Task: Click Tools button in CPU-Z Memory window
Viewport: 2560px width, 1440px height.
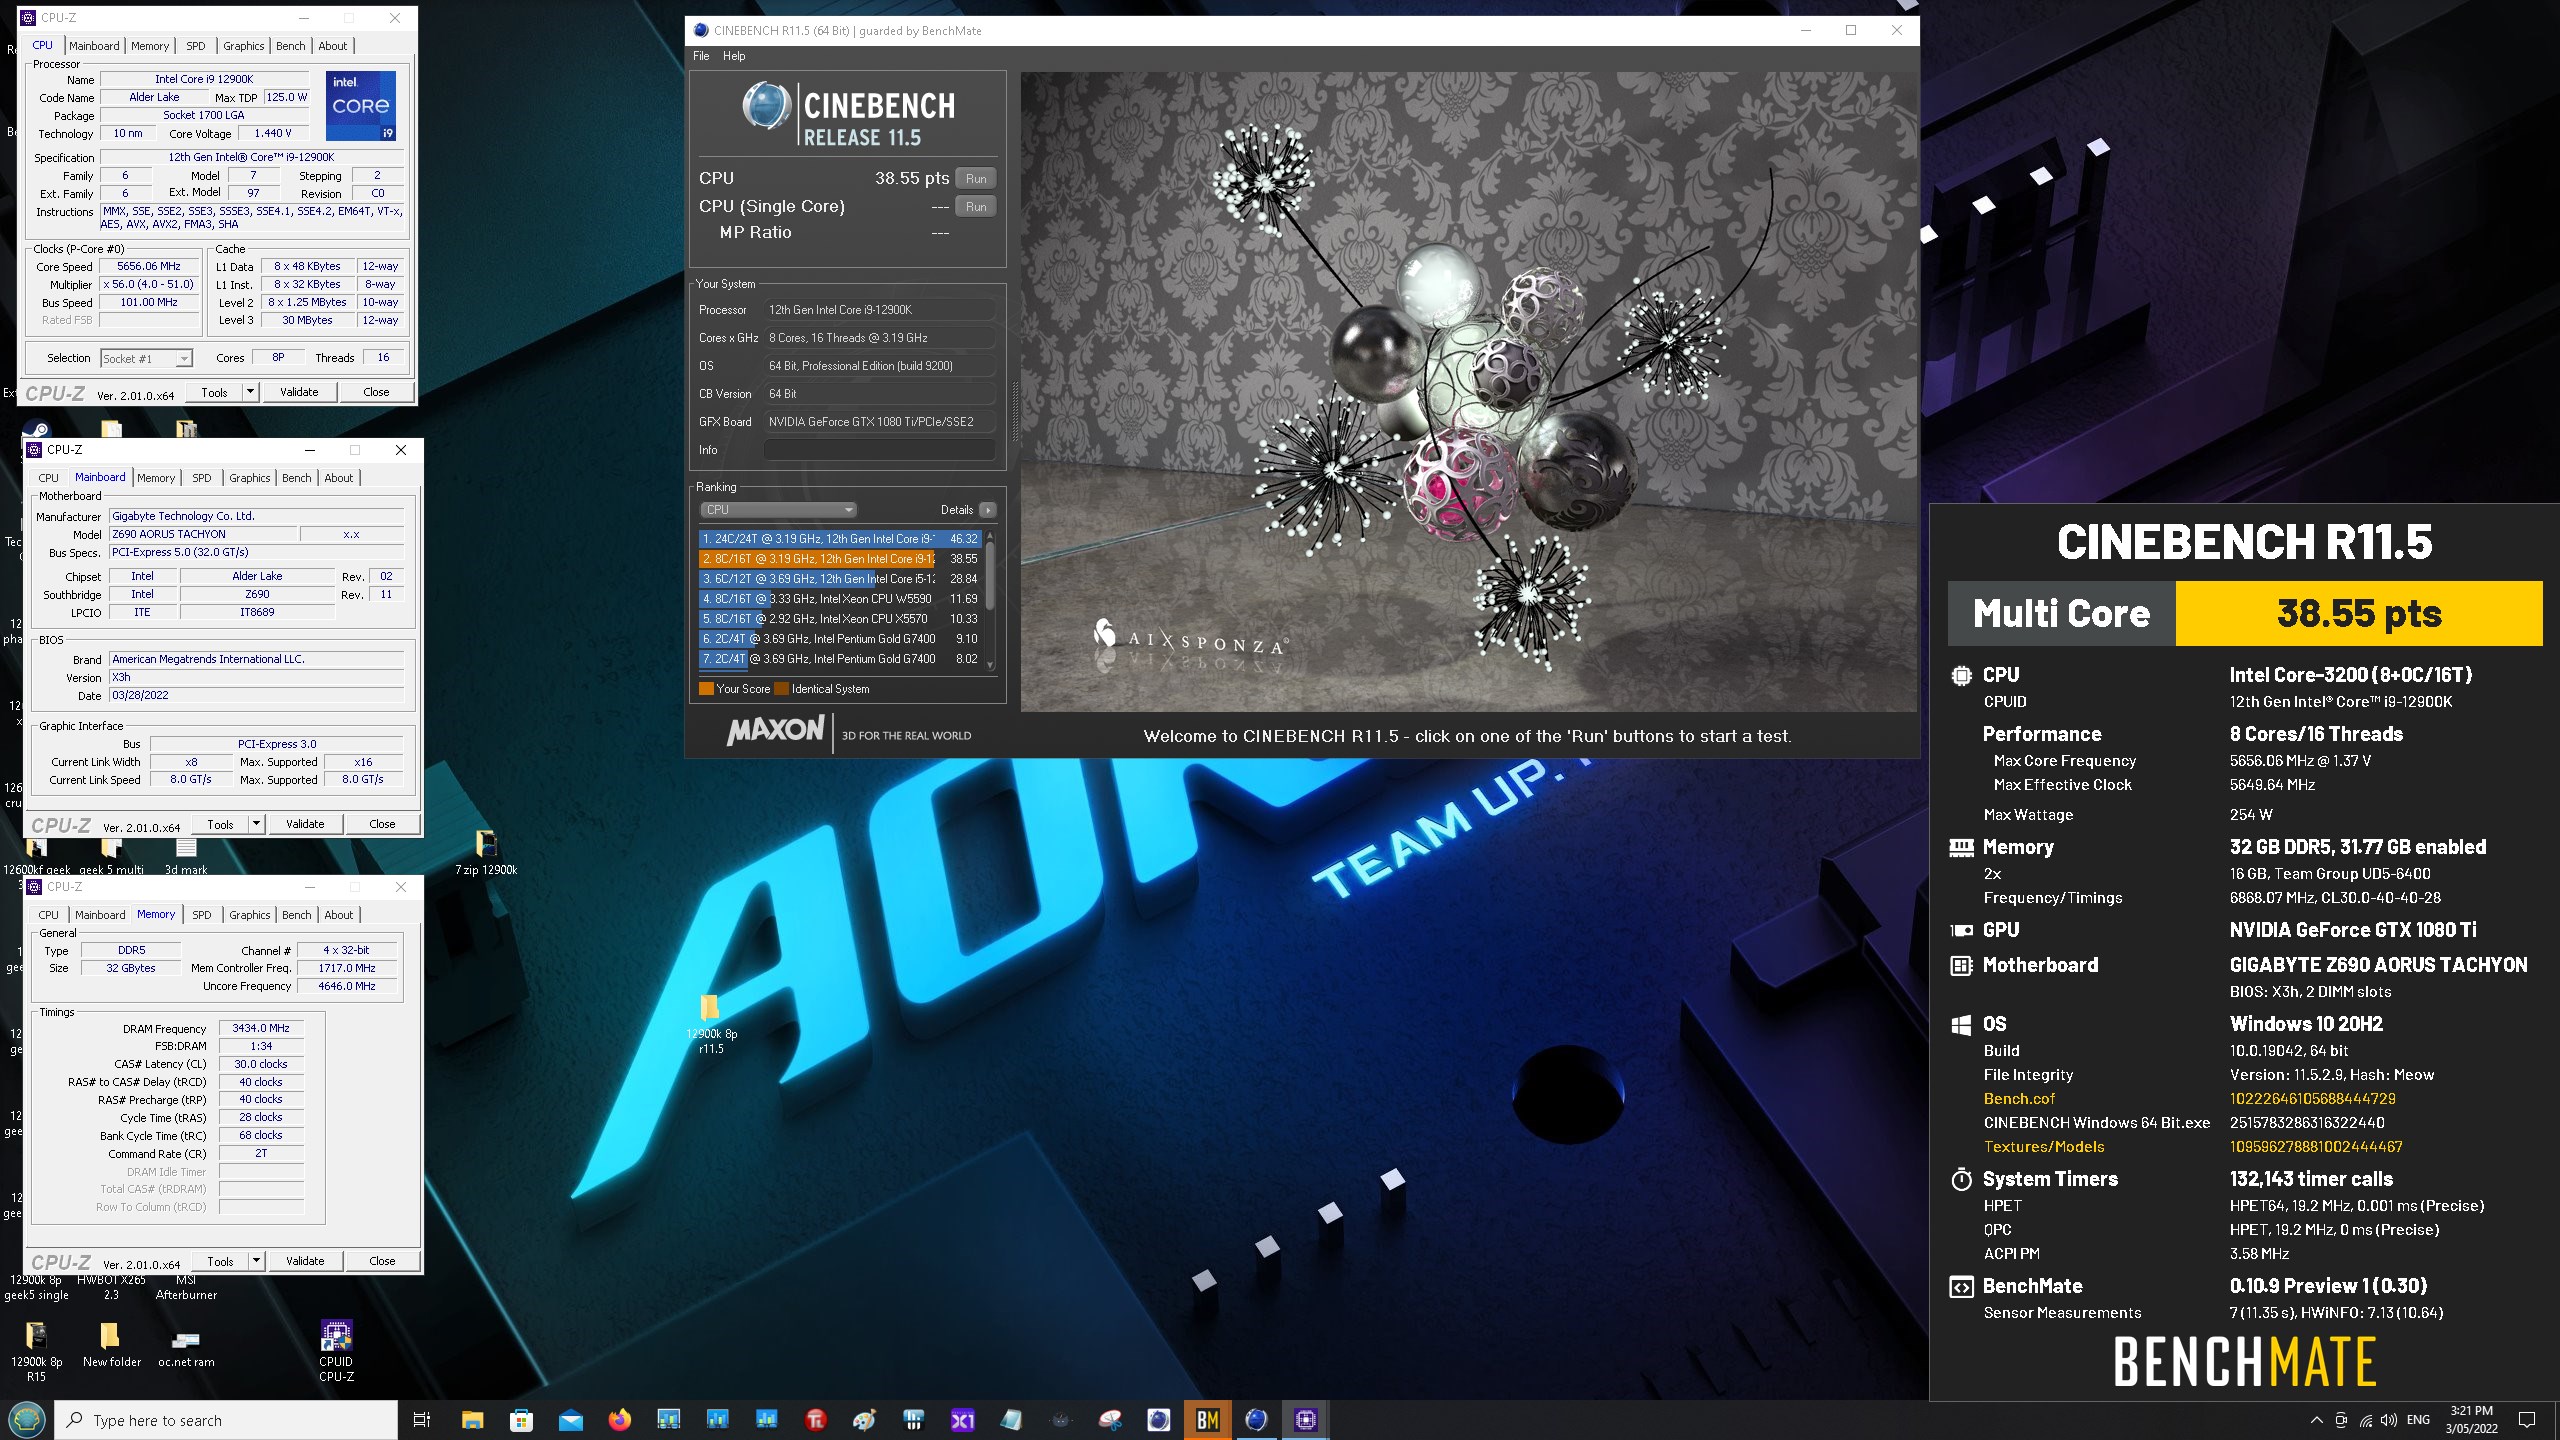Action: pyautogui.click(x=220, y=1261)
